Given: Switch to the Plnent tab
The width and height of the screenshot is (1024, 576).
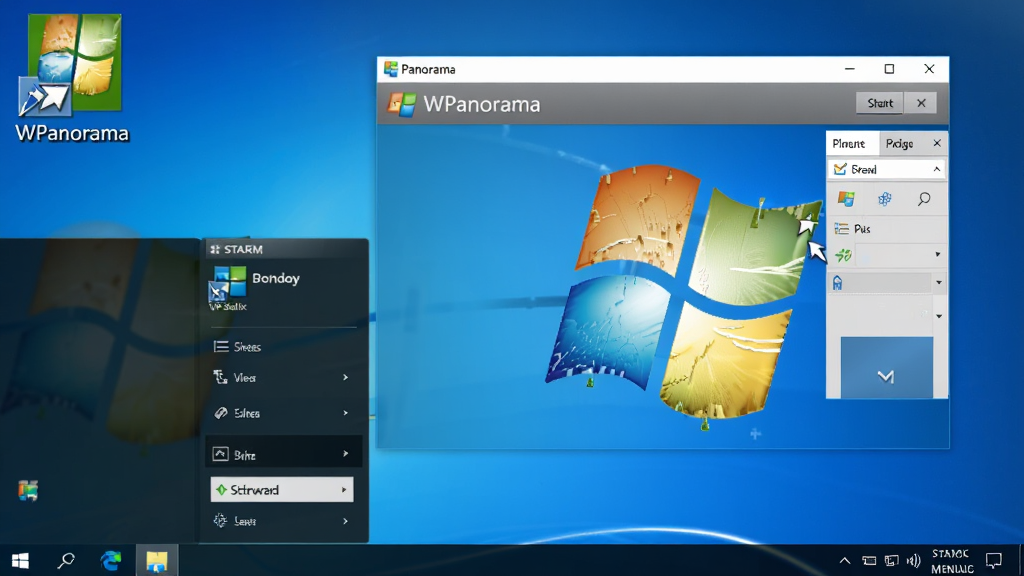Looking at the screenshot, I should (x=848, y=144).
